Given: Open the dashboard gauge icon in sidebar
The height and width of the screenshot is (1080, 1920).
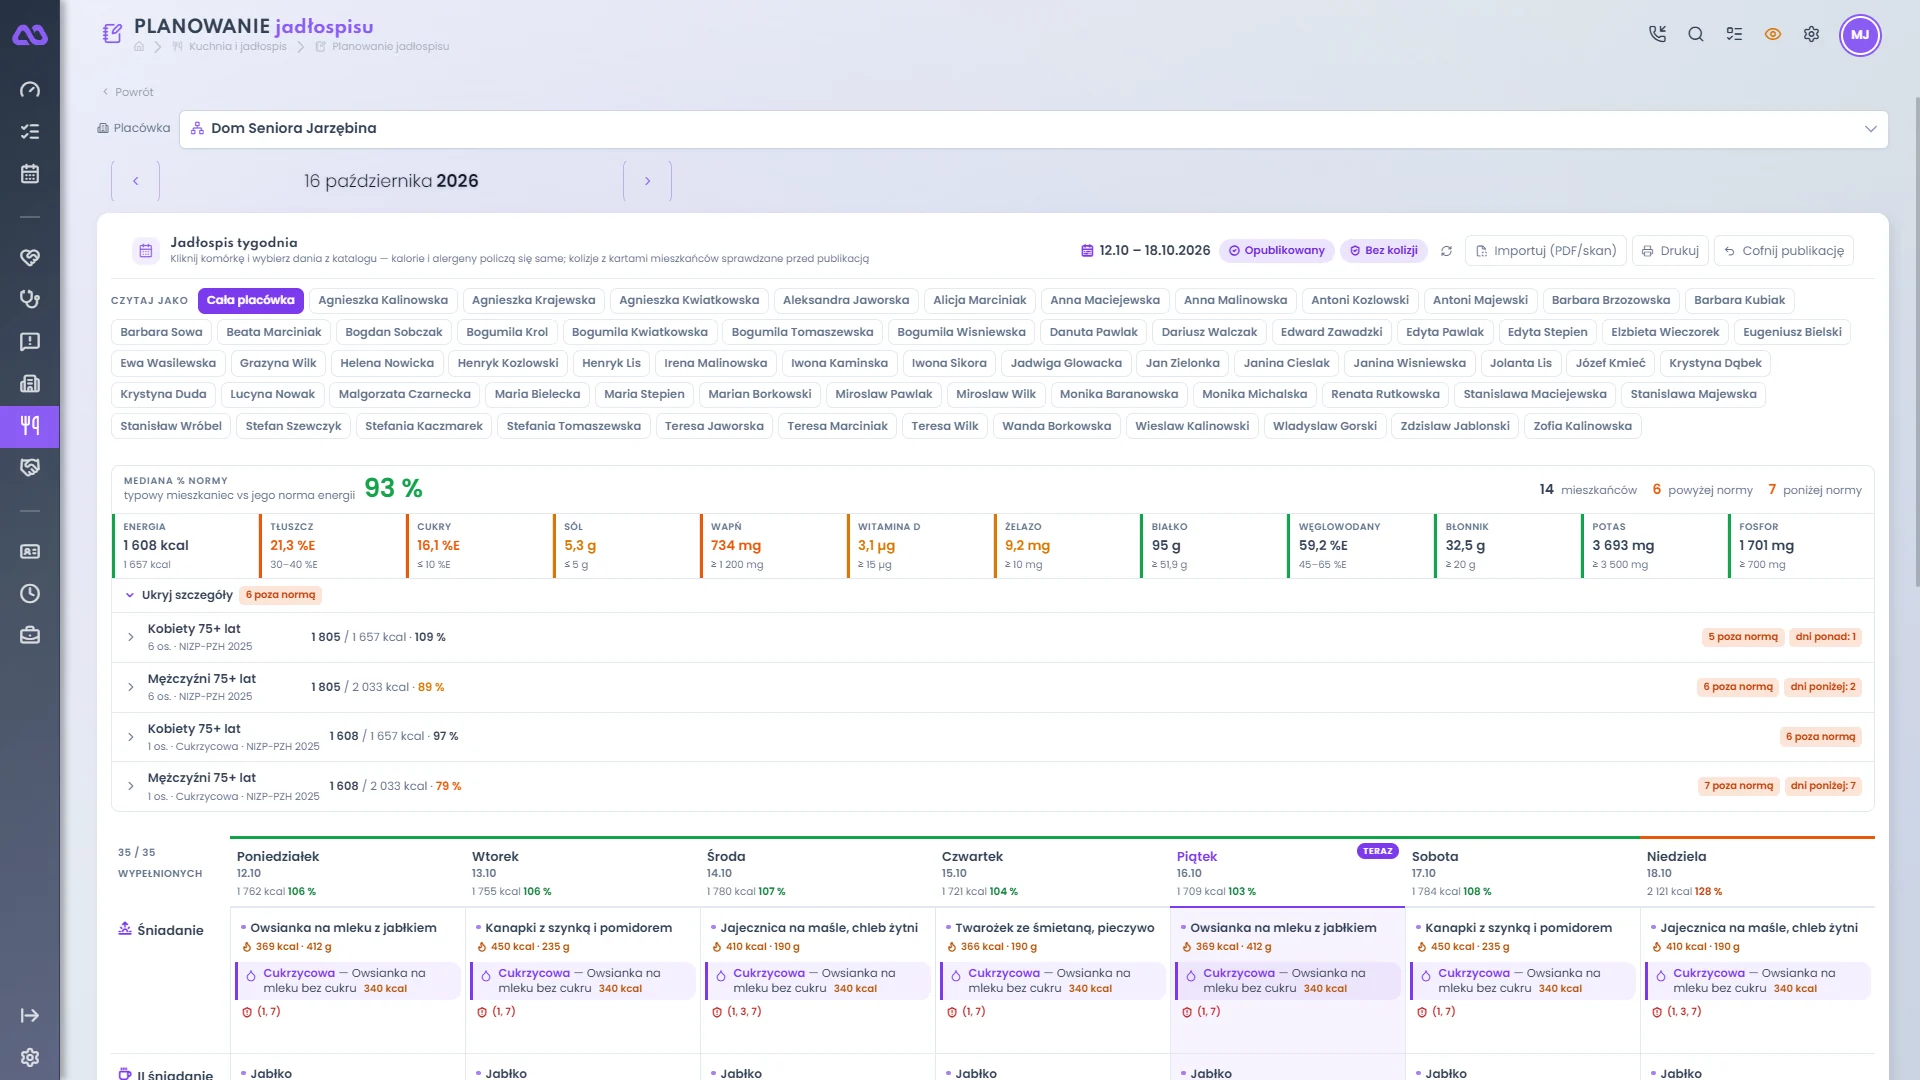Looking at the screenshot, I should point(30,90).
